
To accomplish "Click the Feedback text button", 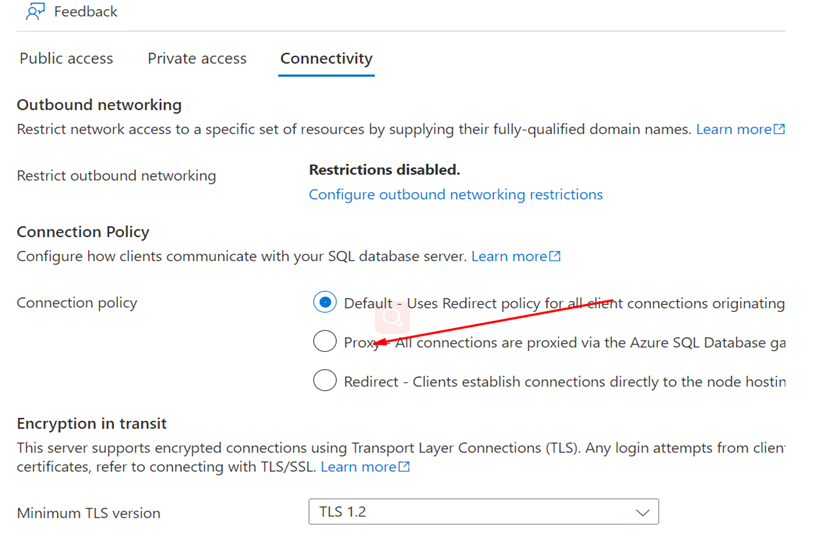I will 86,12.
